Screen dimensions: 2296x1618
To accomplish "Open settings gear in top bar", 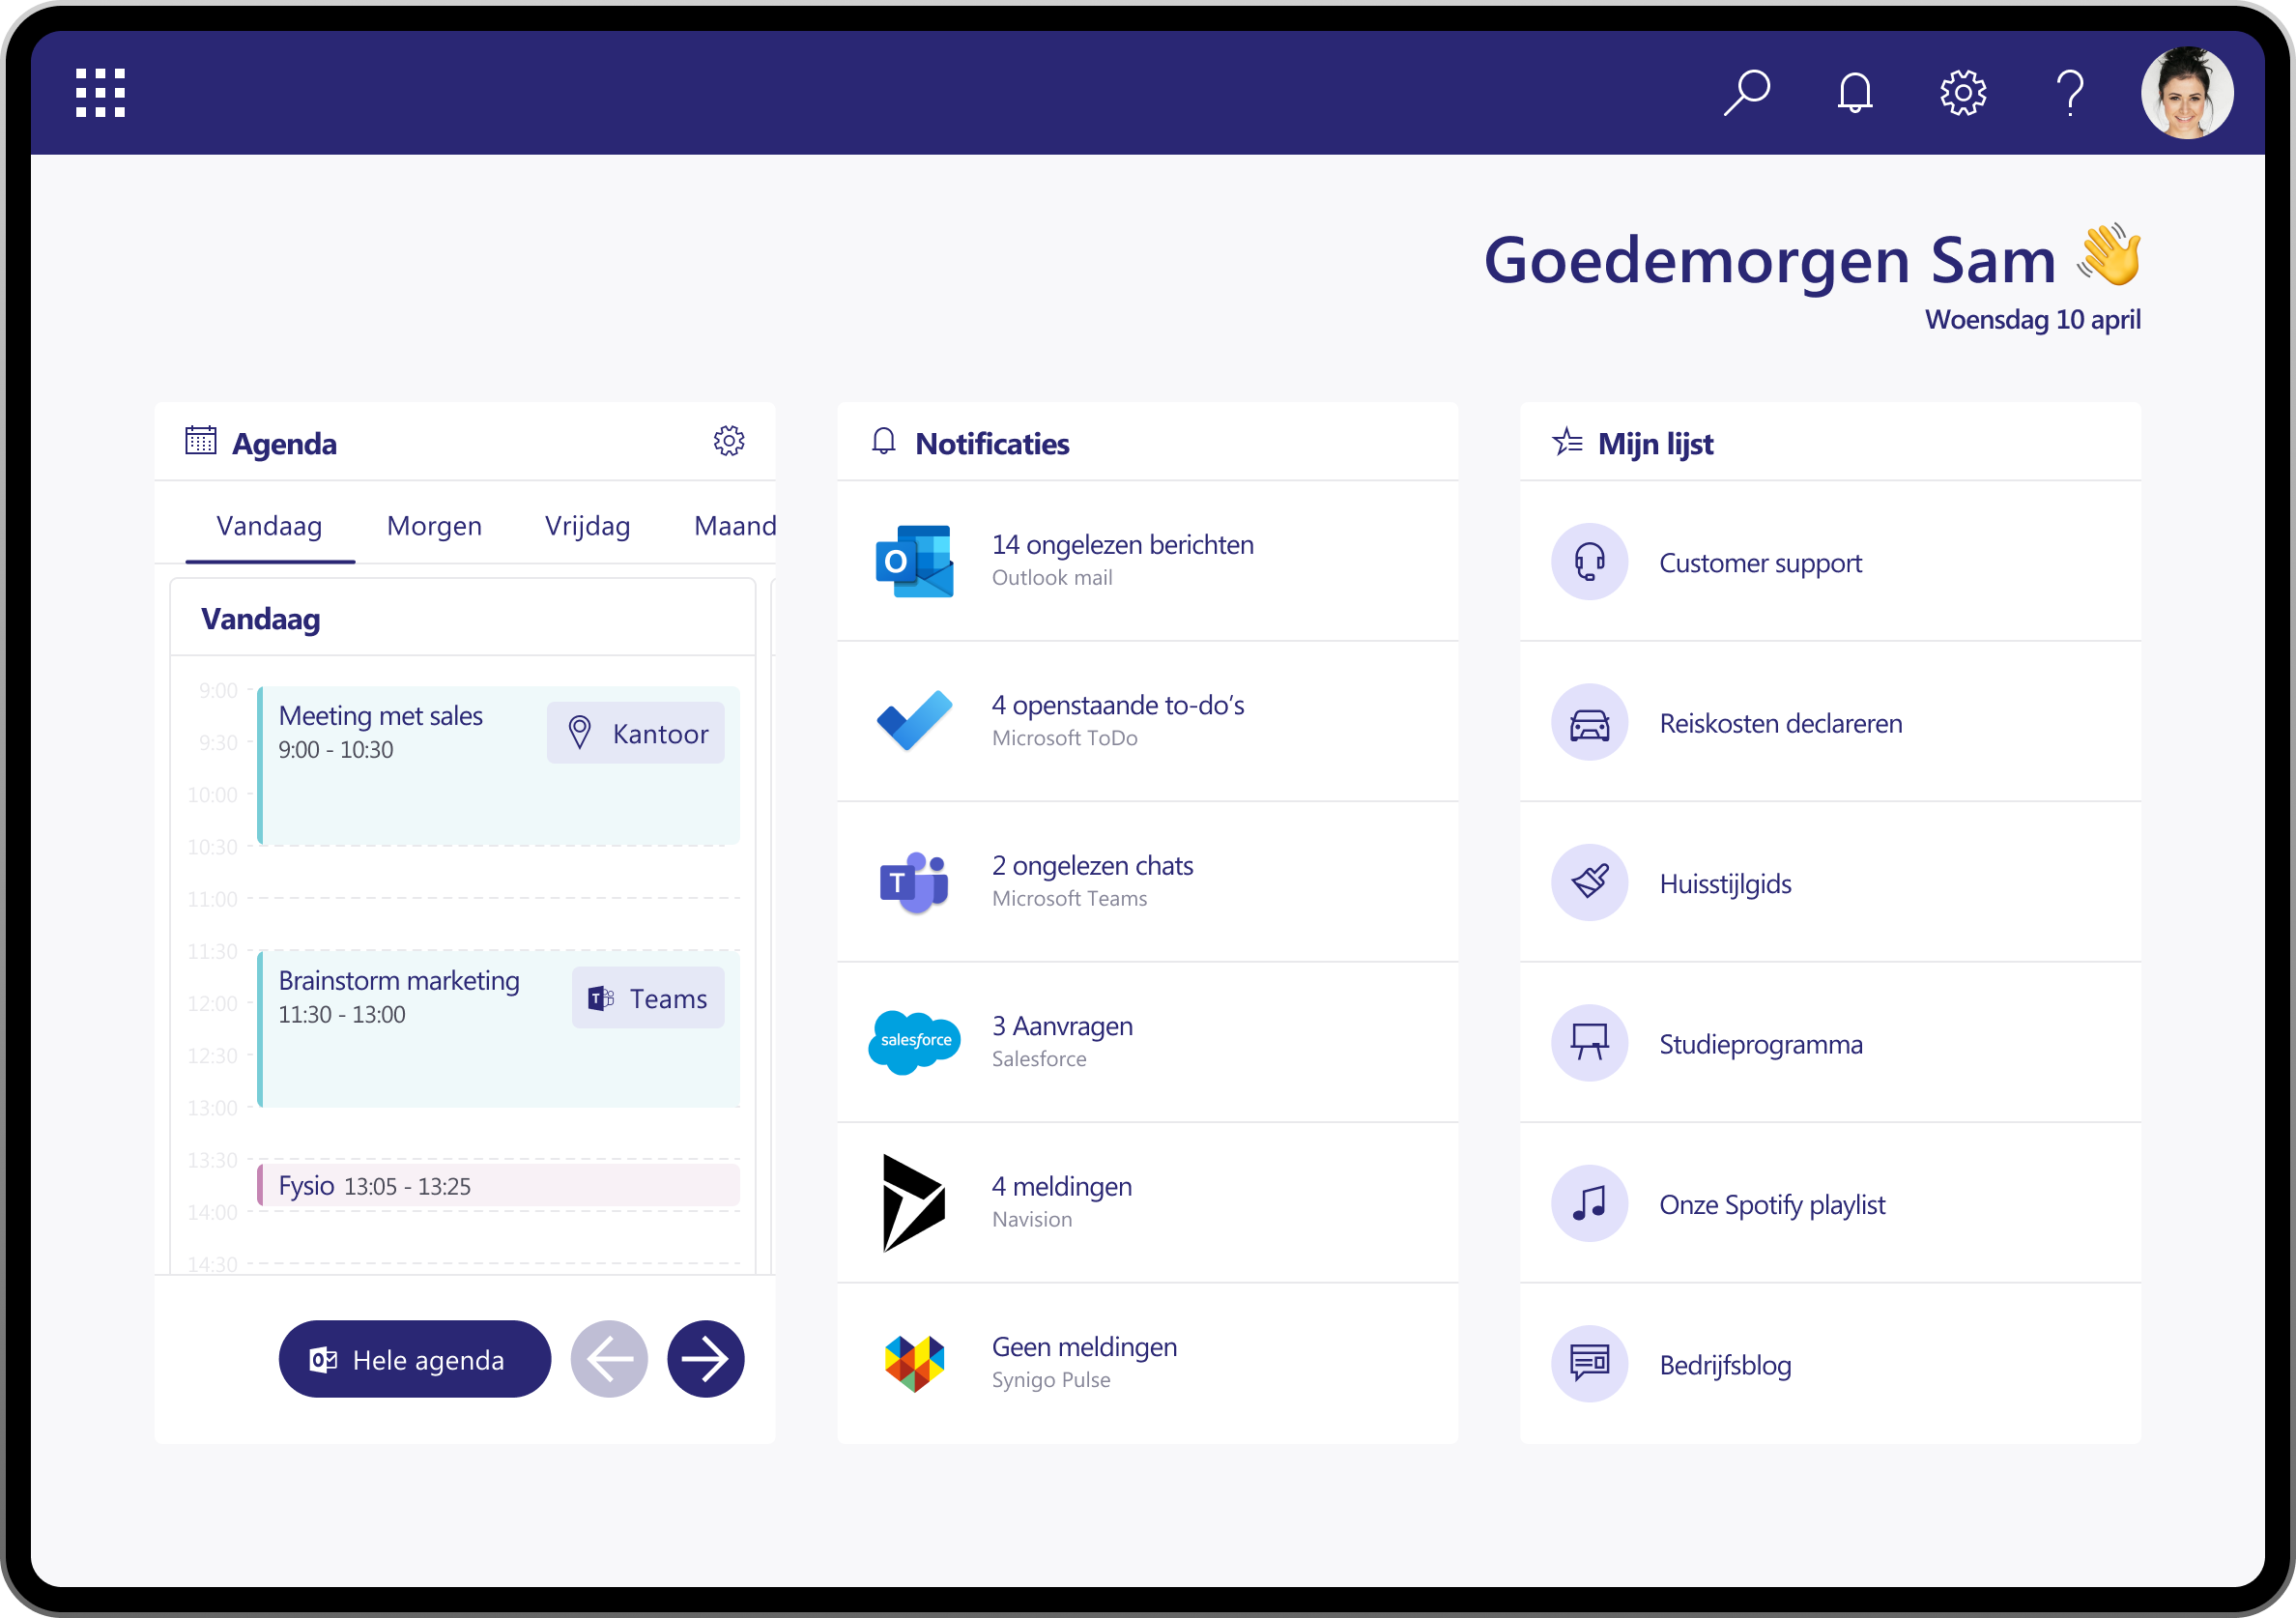I will pos(1963,93).
